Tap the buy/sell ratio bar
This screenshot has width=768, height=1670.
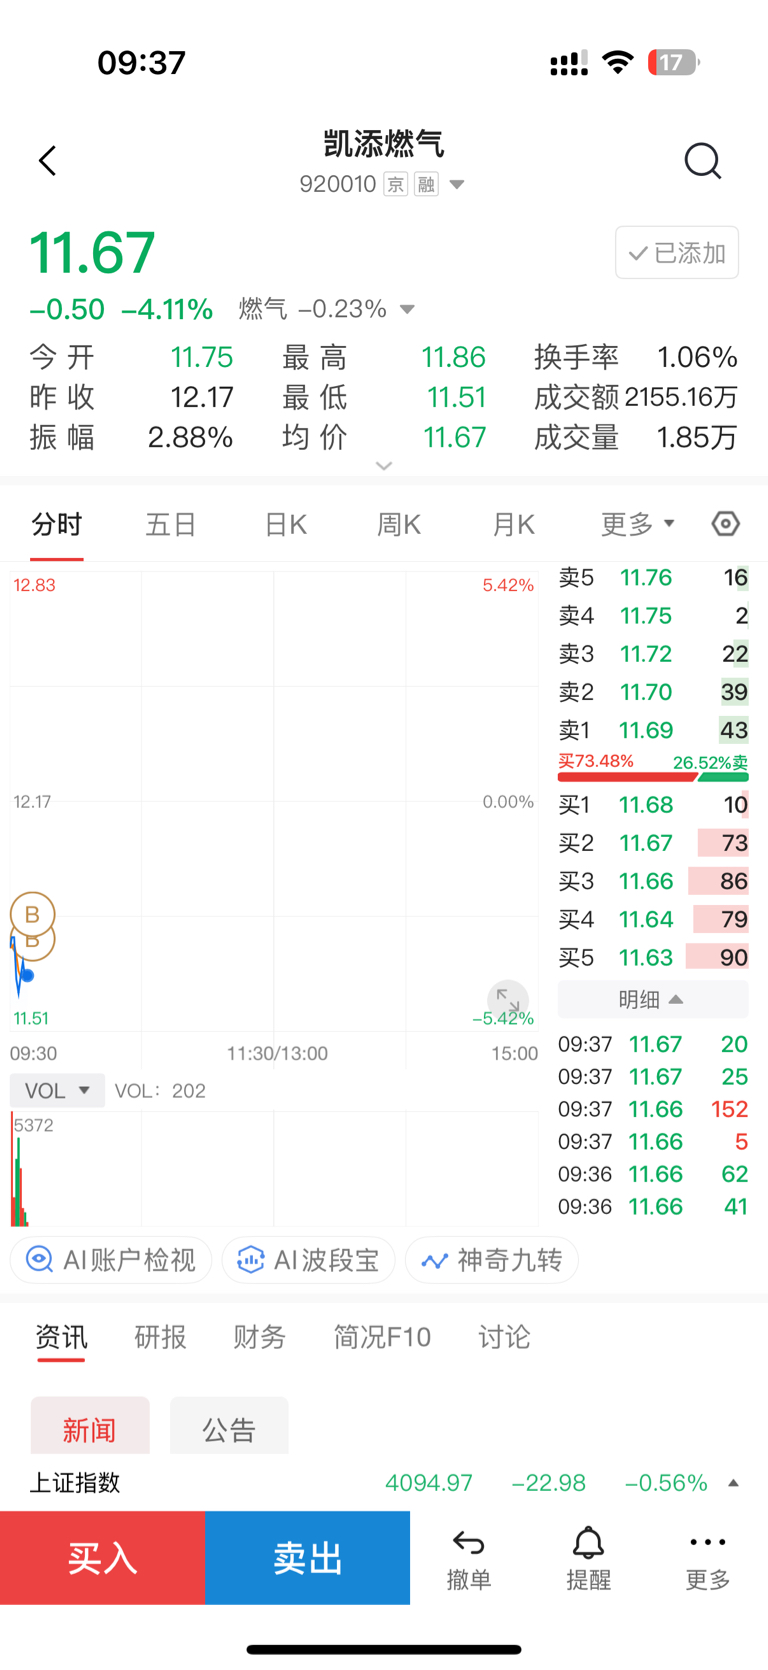click(653, 776)
